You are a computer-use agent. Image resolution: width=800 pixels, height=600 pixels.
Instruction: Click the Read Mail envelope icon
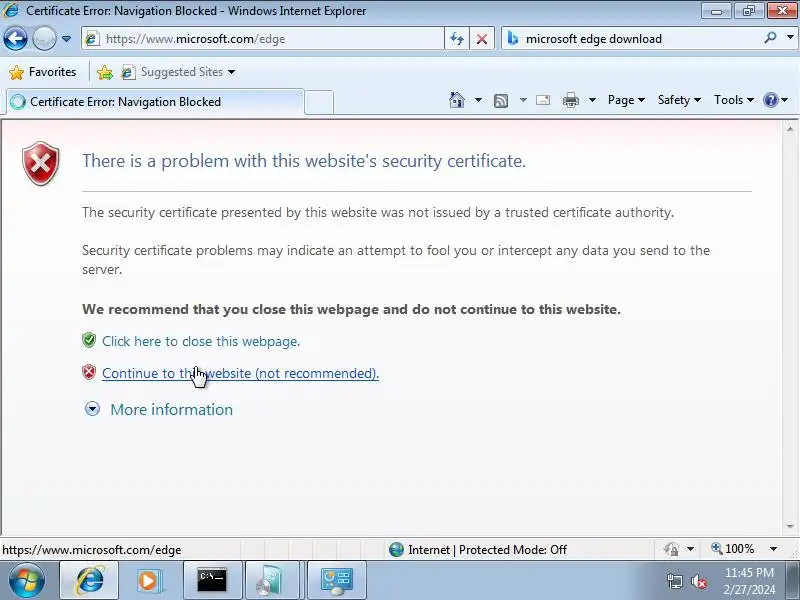[x=543, y=100]
